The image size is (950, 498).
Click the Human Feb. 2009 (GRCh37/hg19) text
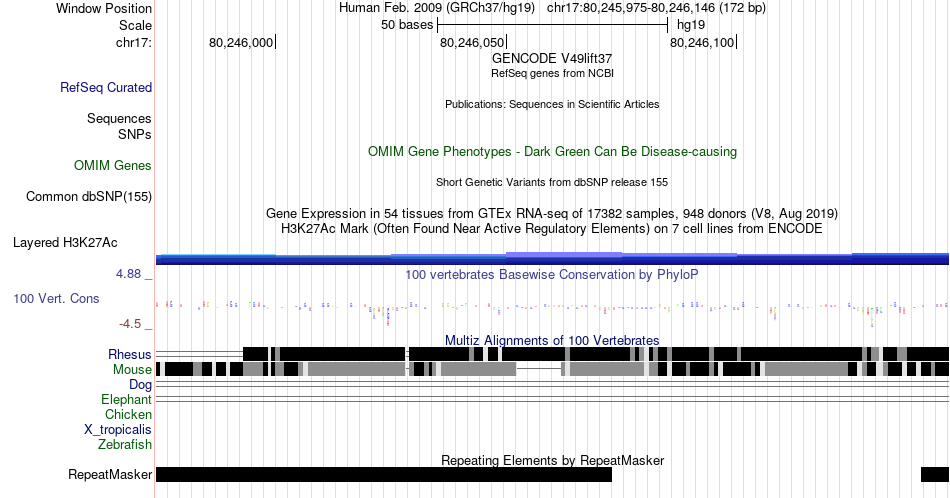point(437,8)
